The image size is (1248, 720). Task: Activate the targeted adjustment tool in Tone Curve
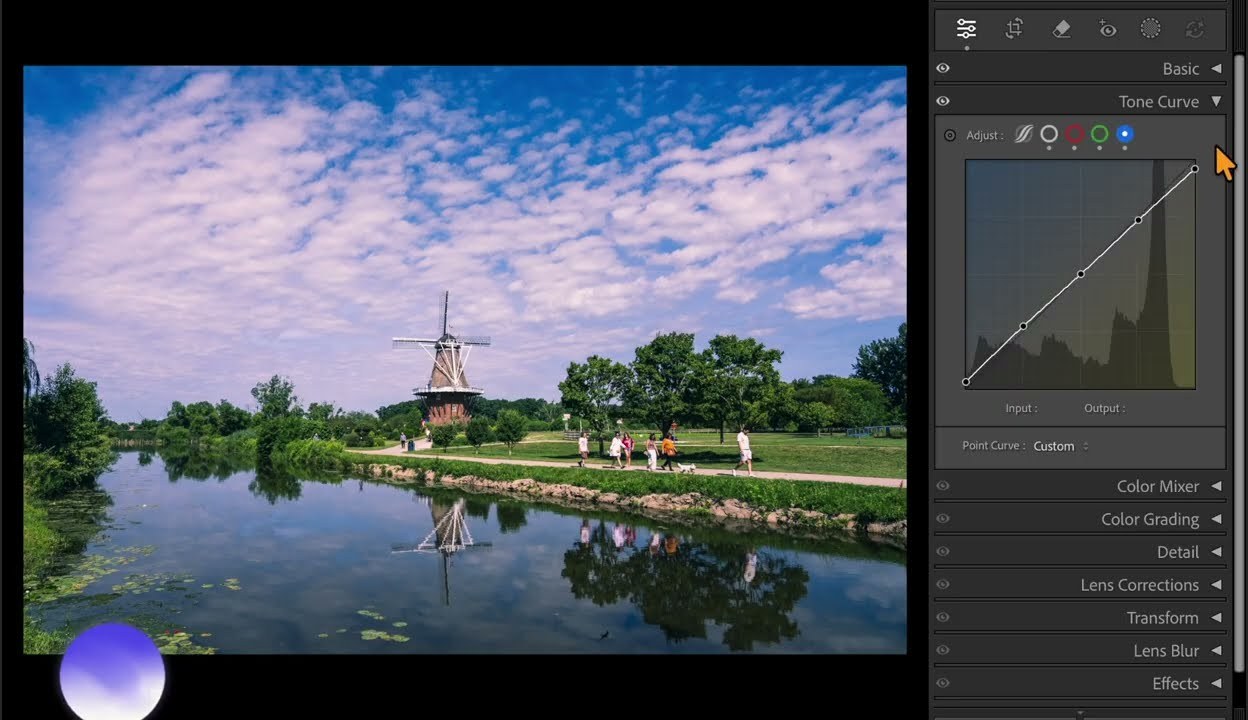pyautogui.click(x=950, y=135)
